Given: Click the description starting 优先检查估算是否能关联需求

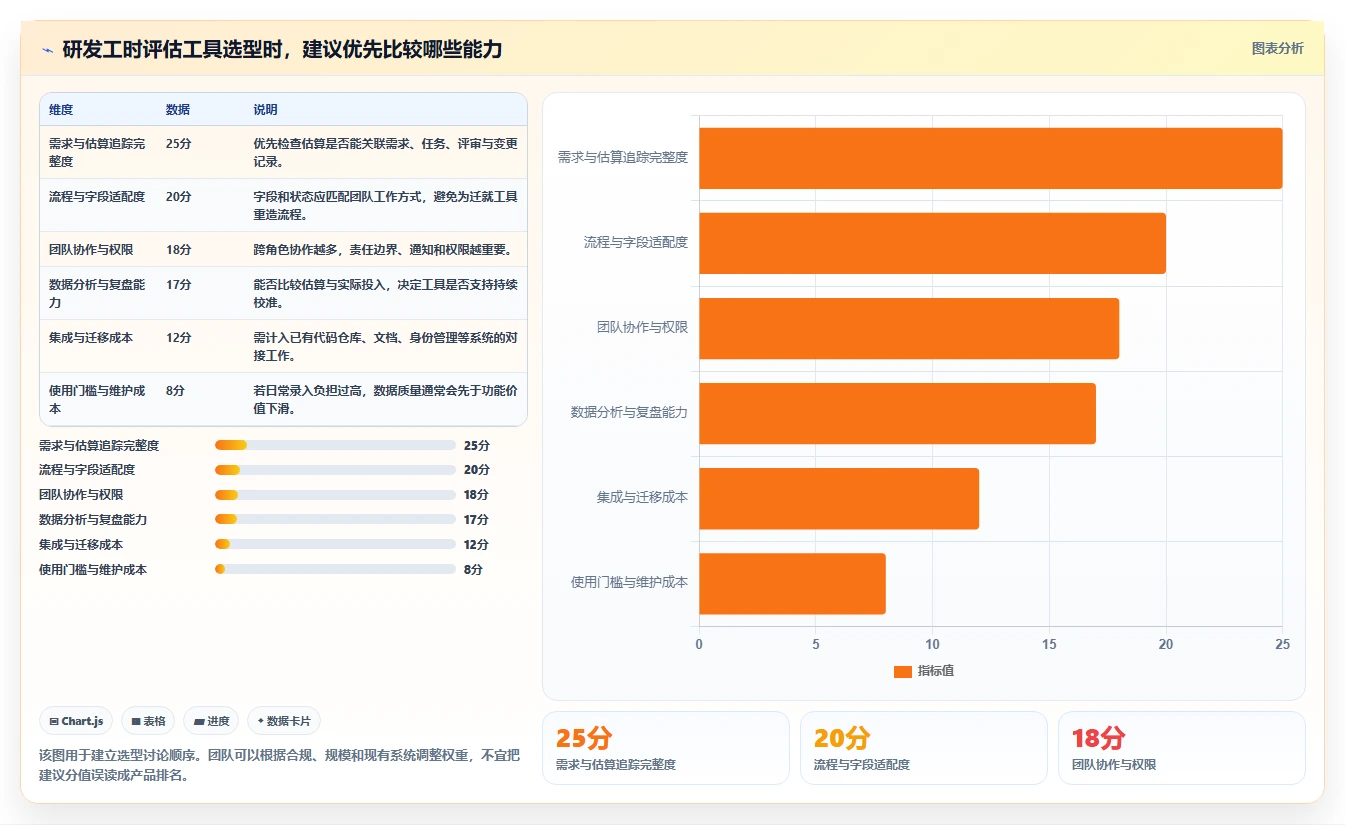Looking at the screenshot, I should 386,153.
